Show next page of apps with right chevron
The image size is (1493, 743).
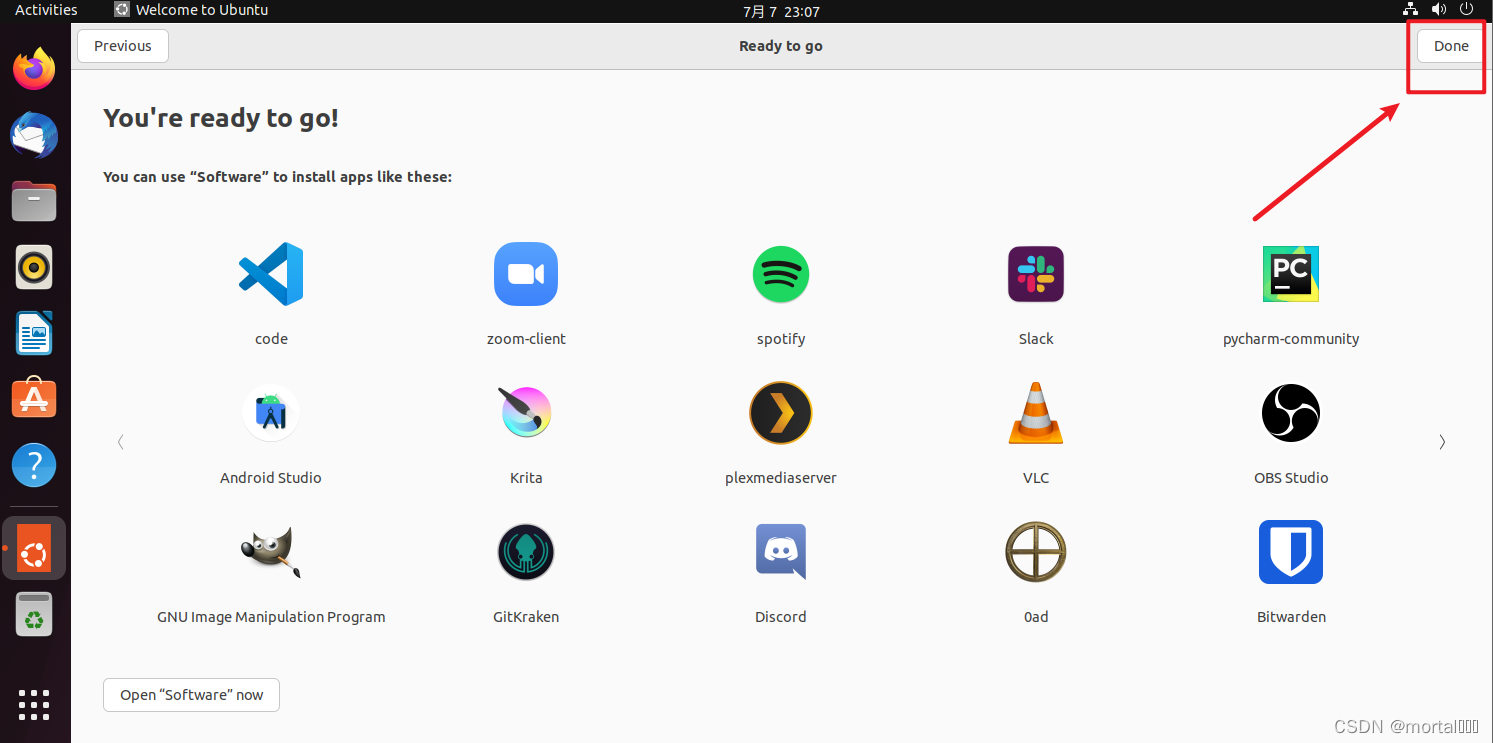tap(1442, 441)
